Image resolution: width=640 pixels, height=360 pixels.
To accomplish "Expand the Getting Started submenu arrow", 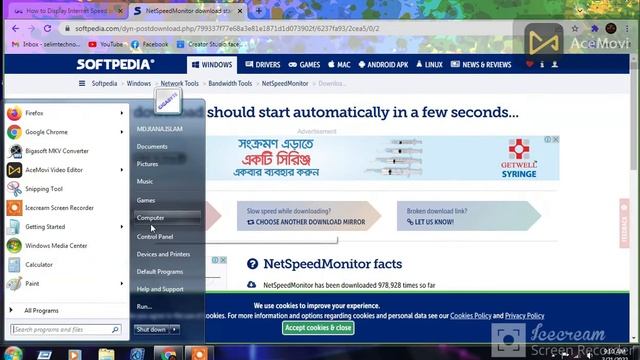I will click(122, 227).
